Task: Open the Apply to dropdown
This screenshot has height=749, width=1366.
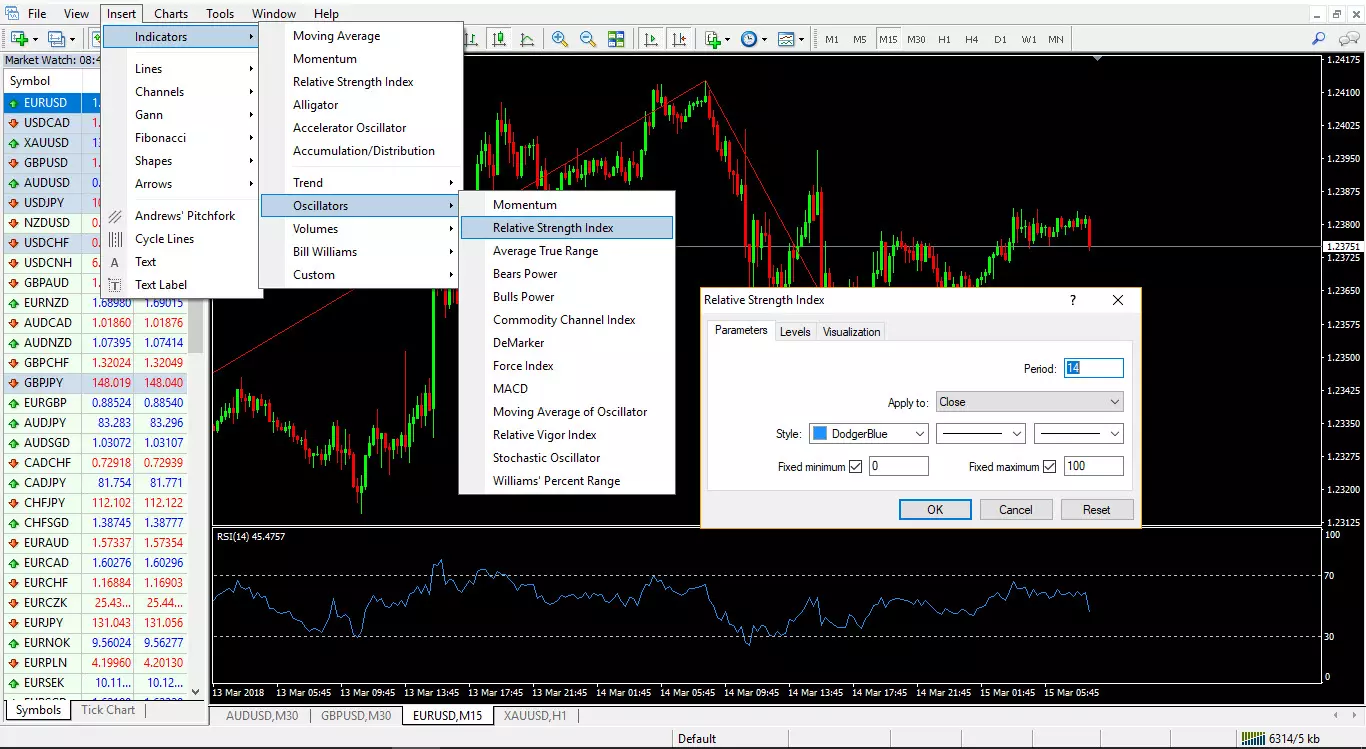Action: tap(1029, 402)
